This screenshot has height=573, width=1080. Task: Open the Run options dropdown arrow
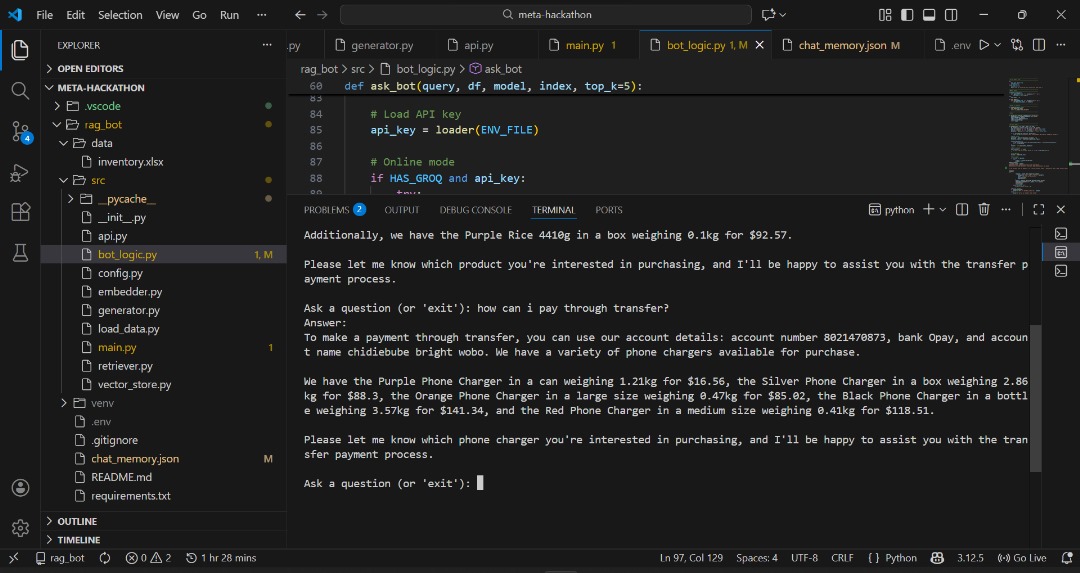coord(997,45)
